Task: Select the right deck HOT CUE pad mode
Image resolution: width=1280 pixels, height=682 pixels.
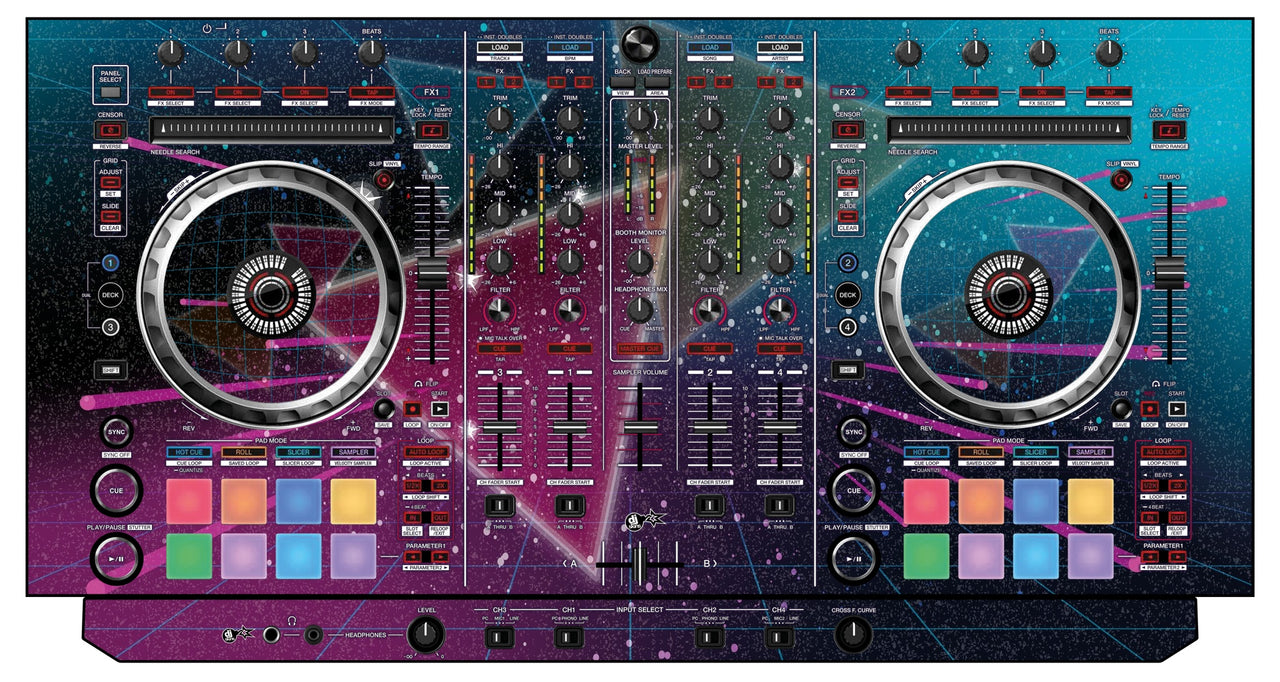Action: (926, 453)
